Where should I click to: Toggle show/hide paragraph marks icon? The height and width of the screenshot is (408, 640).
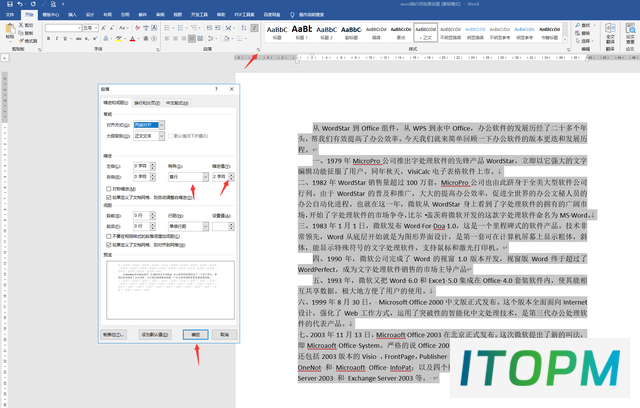point(254,28)
